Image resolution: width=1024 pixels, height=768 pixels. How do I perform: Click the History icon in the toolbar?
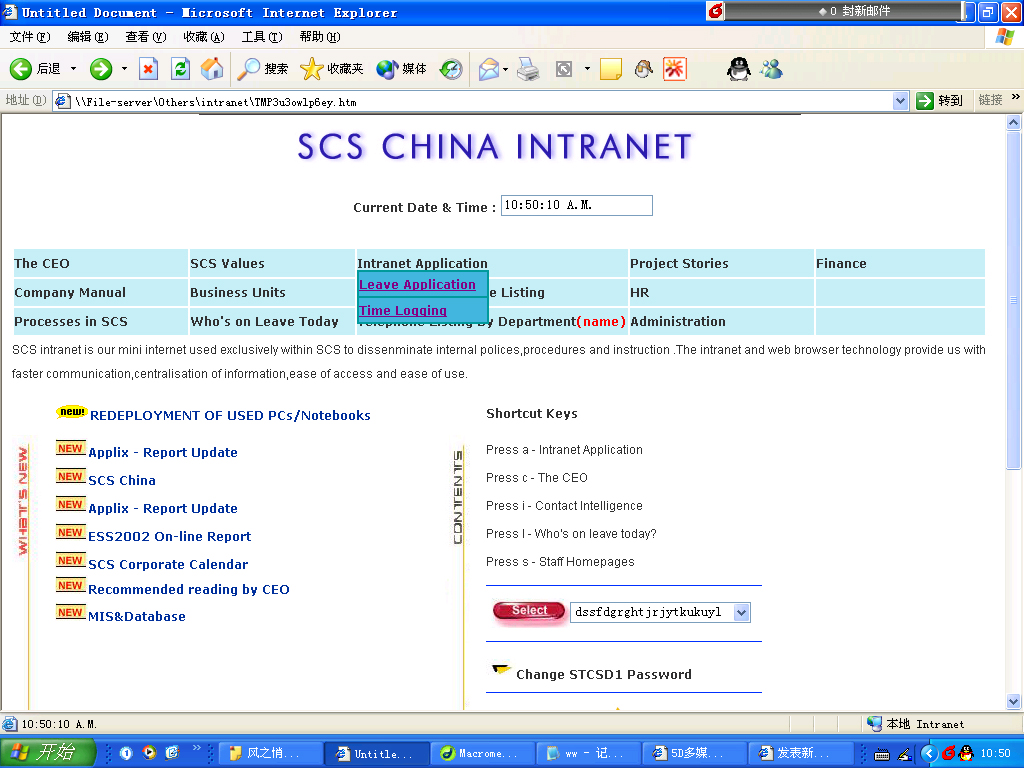coord(451,69)
